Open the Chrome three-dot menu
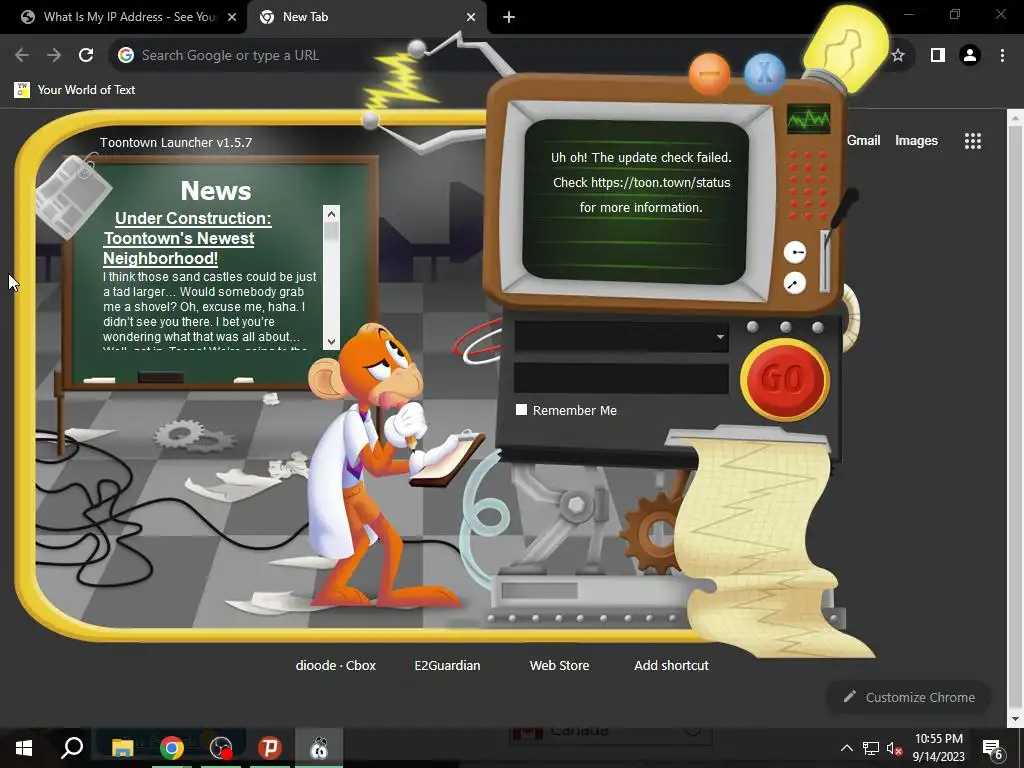1024x768 pixels. [x=1002, y=56]
